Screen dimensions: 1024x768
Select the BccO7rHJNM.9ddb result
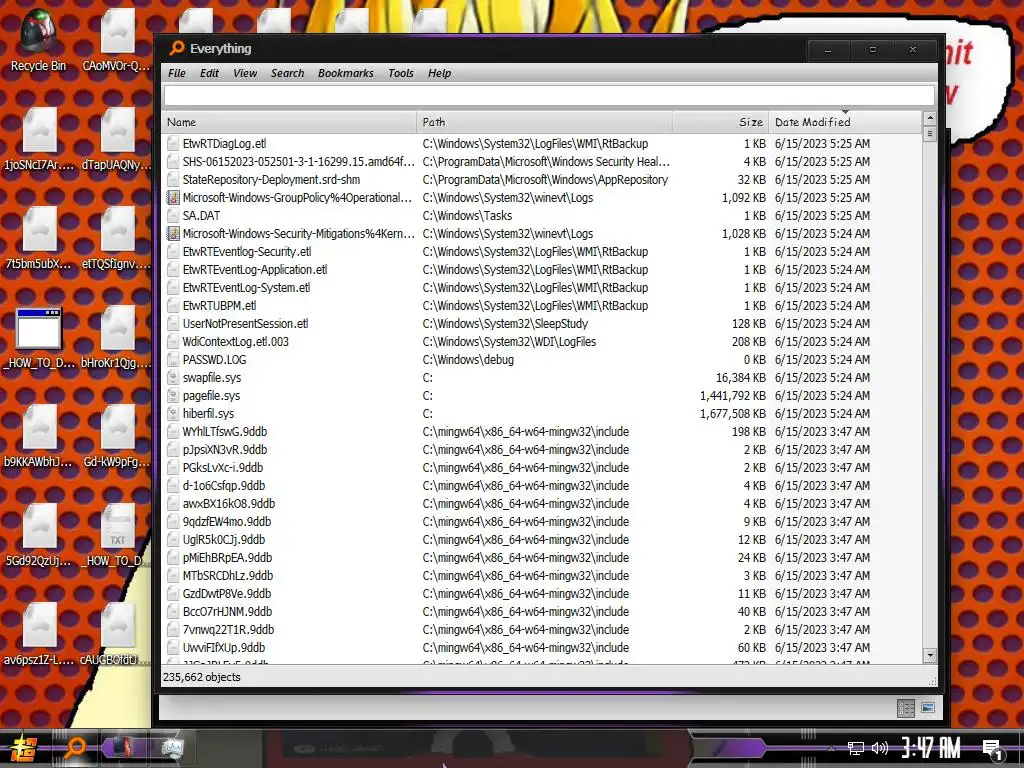point(542,612)
